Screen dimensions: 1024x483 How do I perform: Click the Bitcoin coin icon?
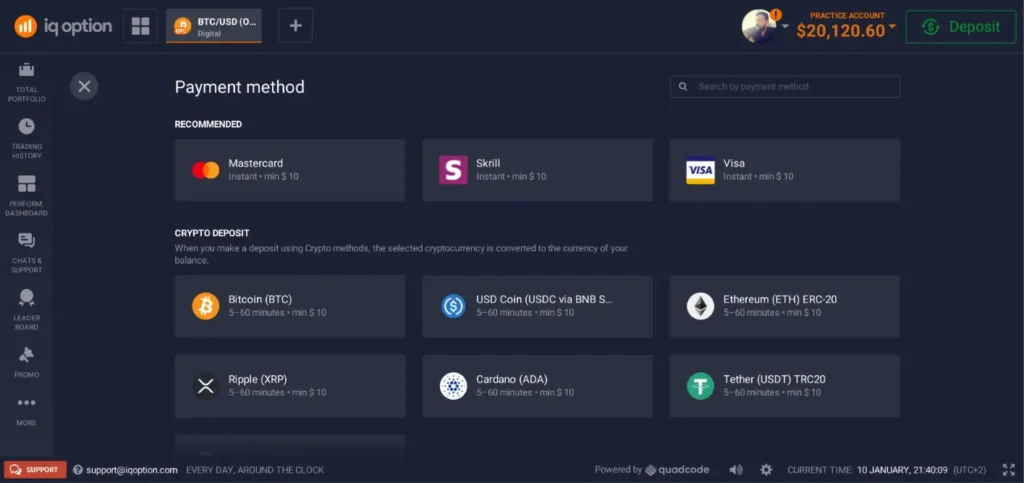(206, 306)
